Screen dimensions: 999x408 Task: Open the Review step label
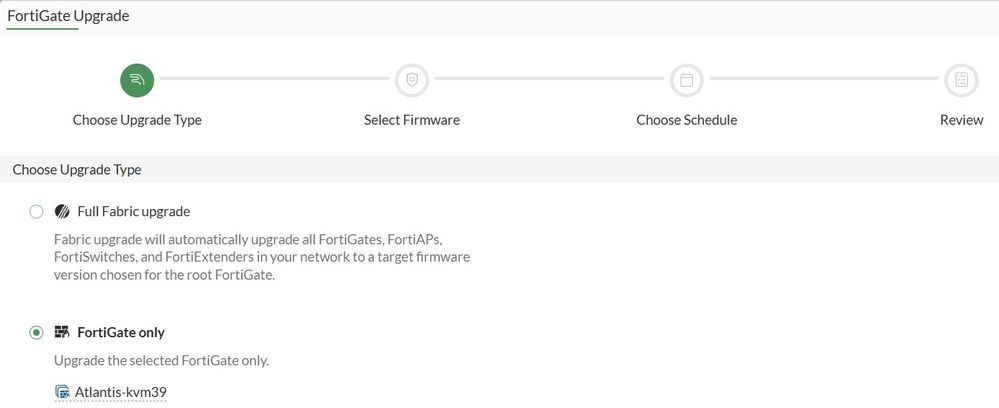point(961,120)
